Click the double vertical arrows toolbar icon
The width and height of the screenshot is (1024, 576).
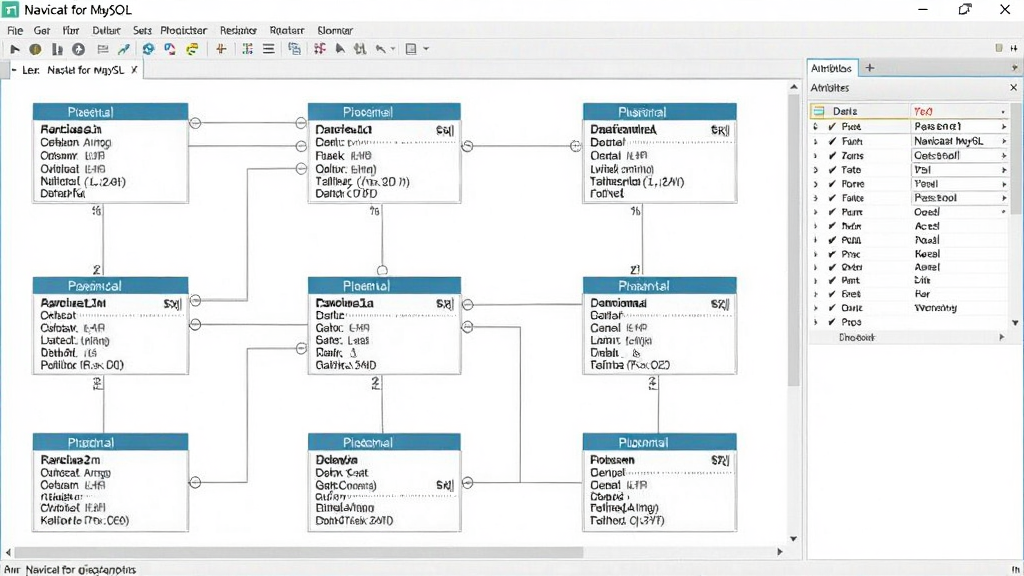(x=360, y=49)
